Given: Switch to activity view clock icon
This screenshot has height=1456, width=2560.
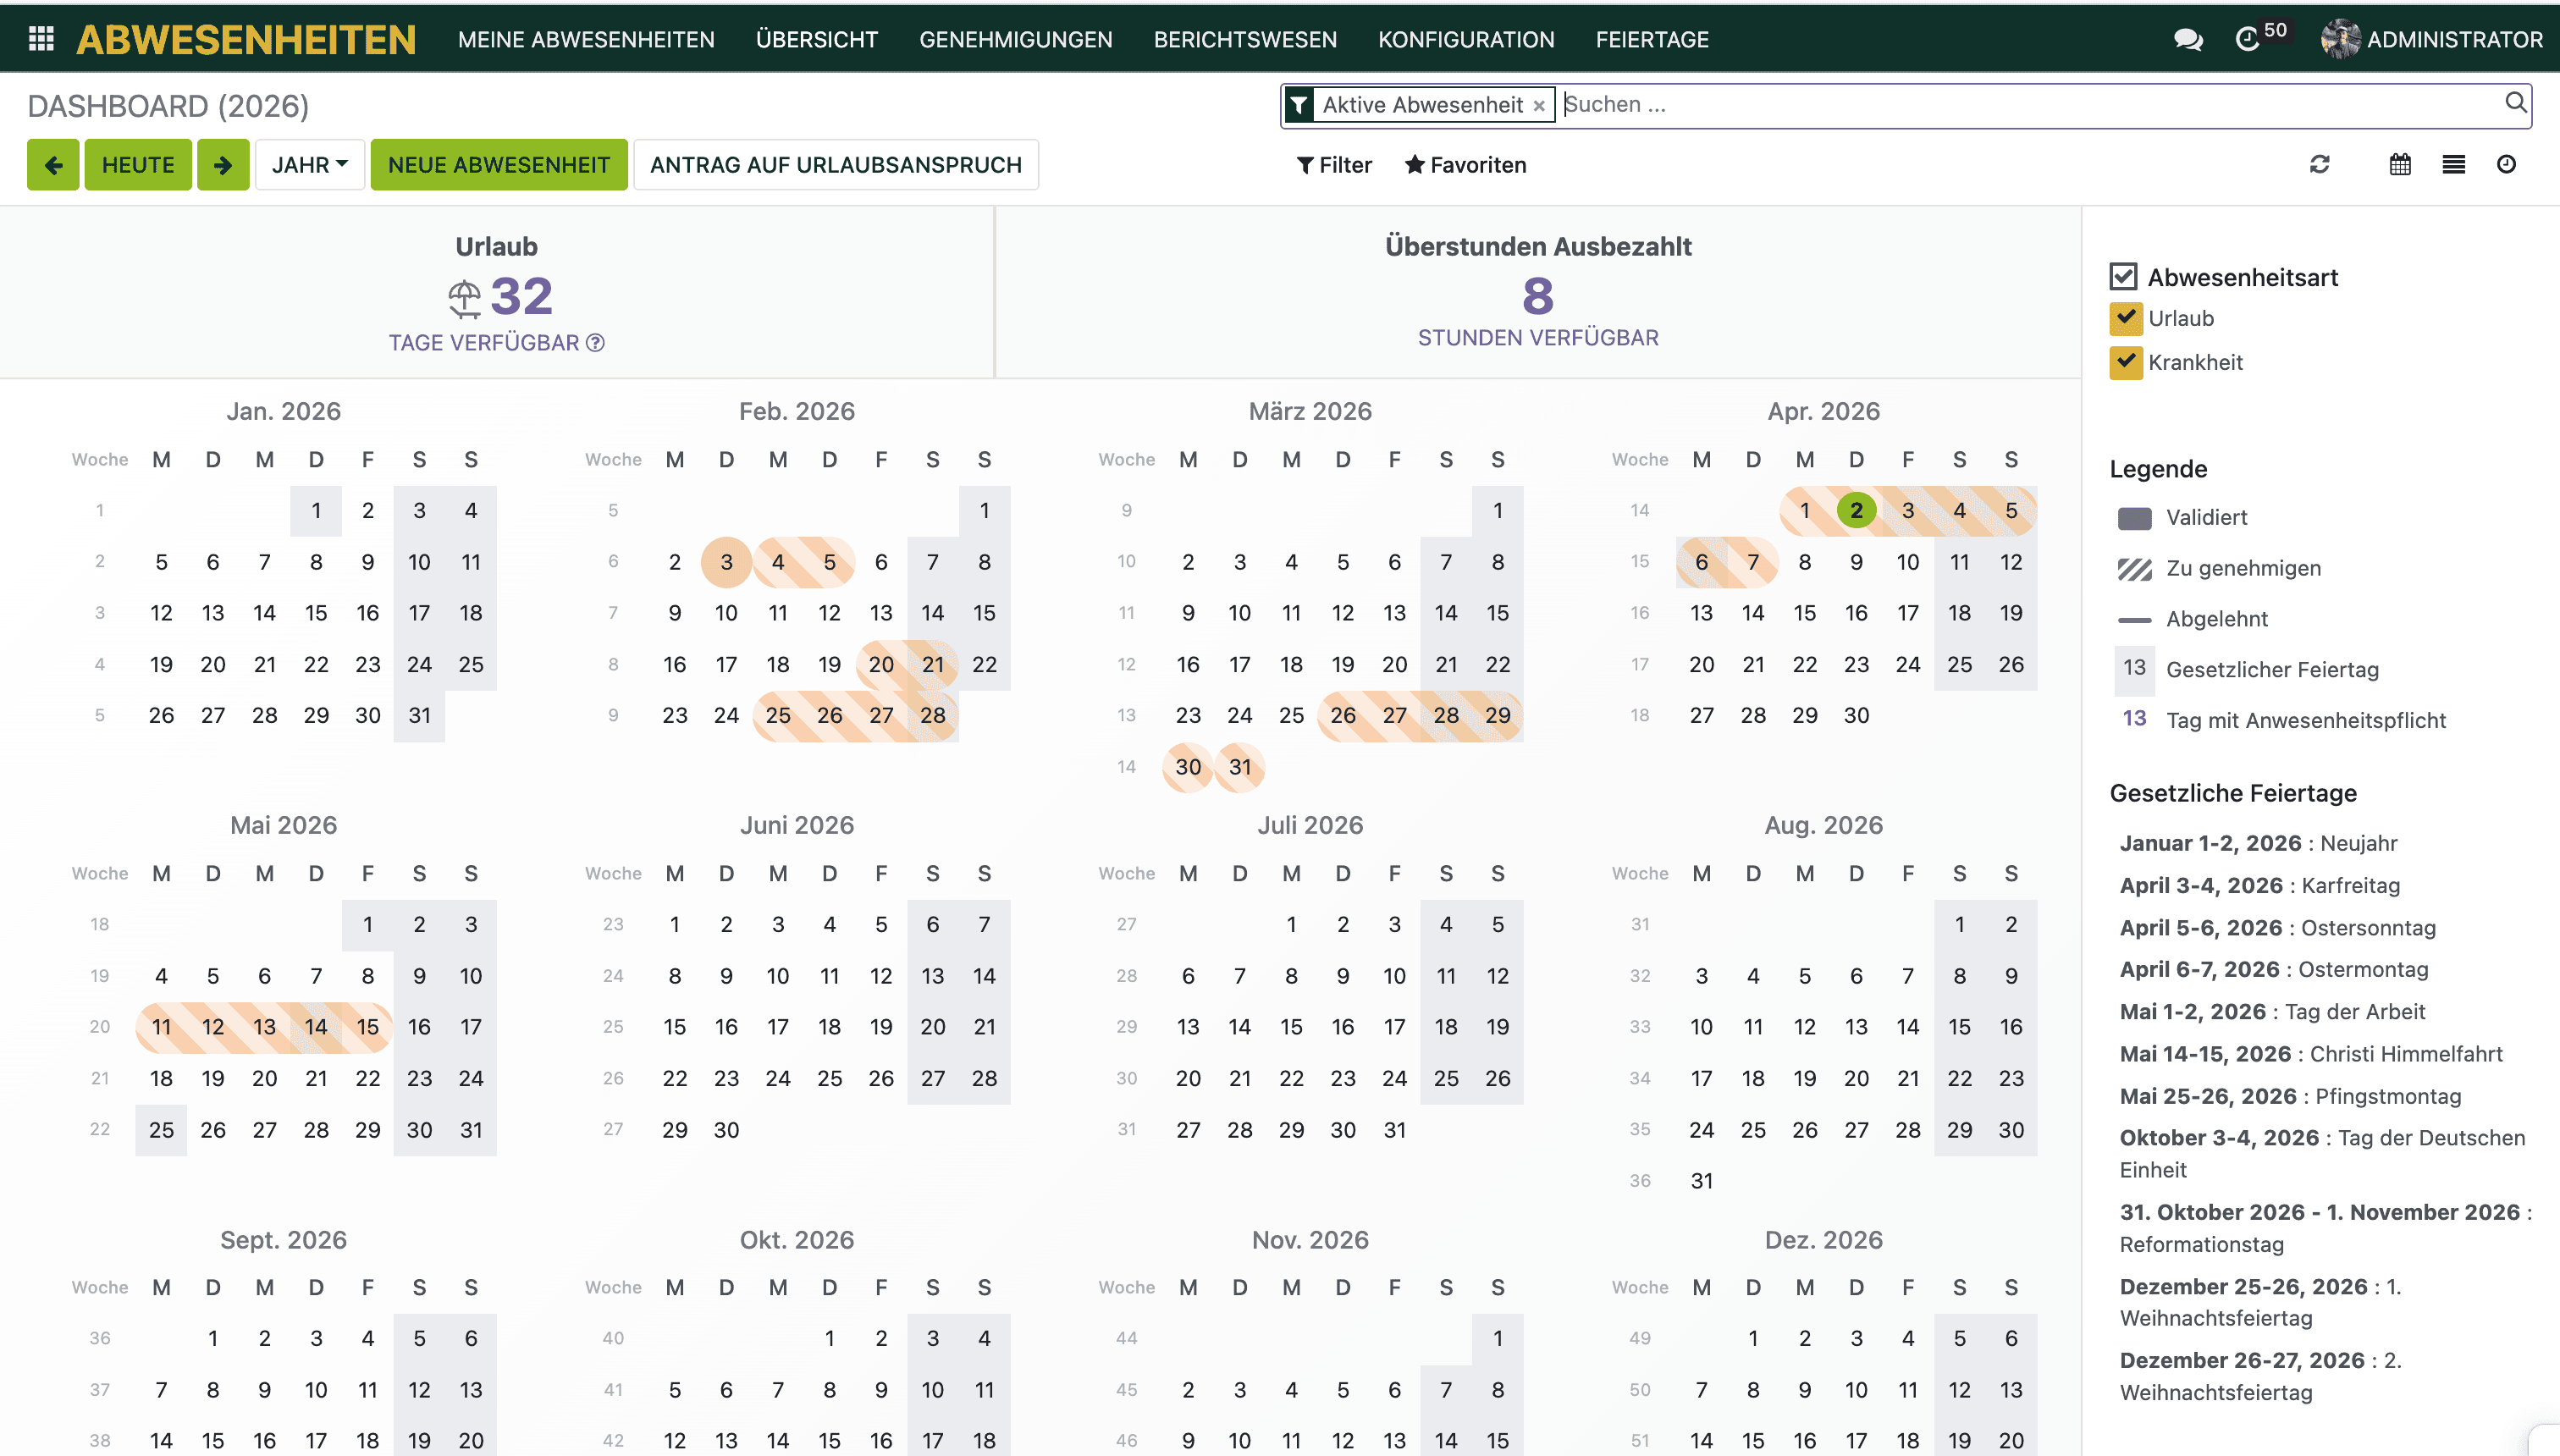Looking at the screenshot, I should pos(2506,165).
